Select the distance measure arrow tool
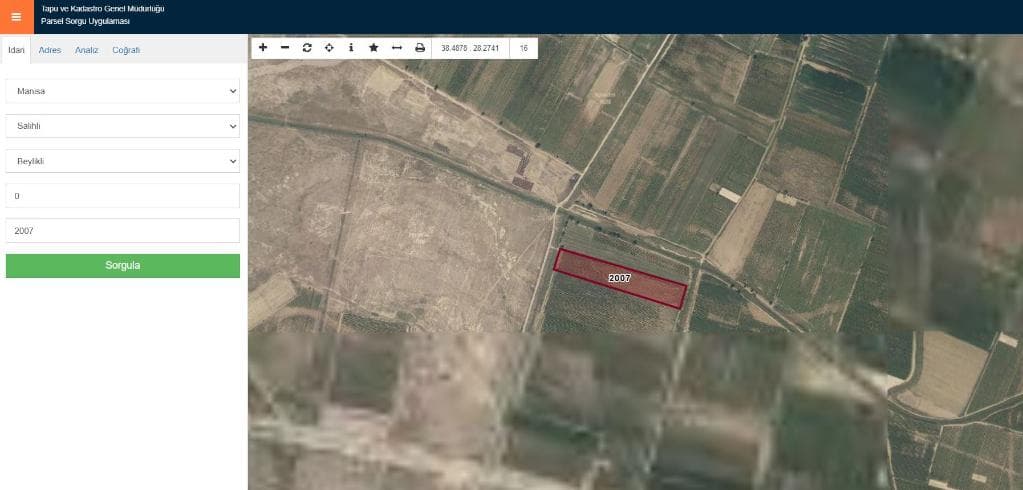This screenshot has height=490, width=1023. pyautogui.click(x=396, y=48)
